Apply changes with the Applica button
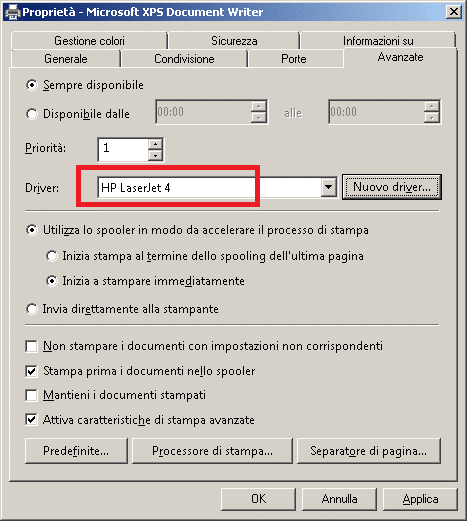Image resolution: width=467 pixels, height=521 pixels. [420, 499]
